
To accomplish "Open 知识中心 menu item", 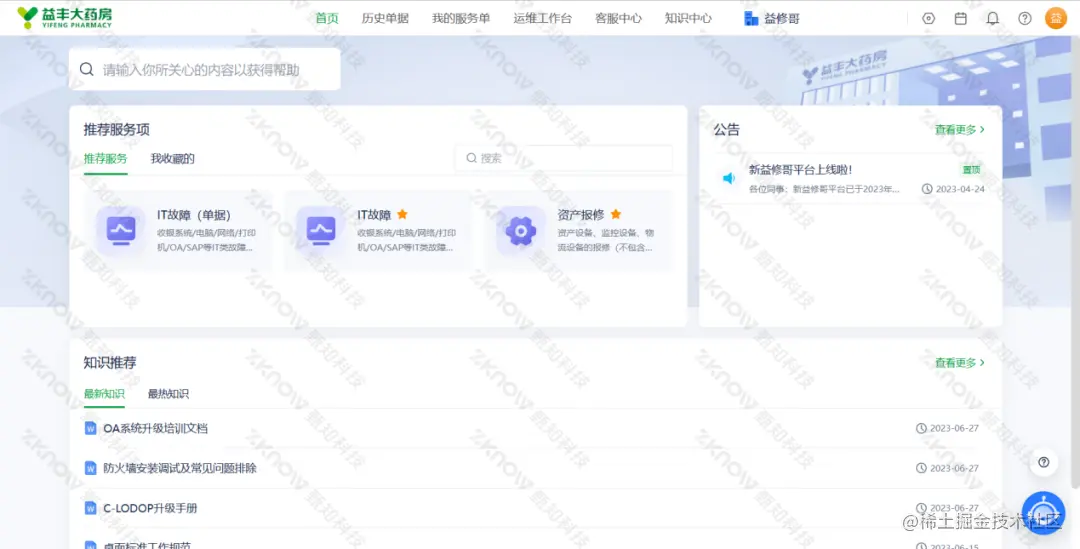I will [688, 19].
